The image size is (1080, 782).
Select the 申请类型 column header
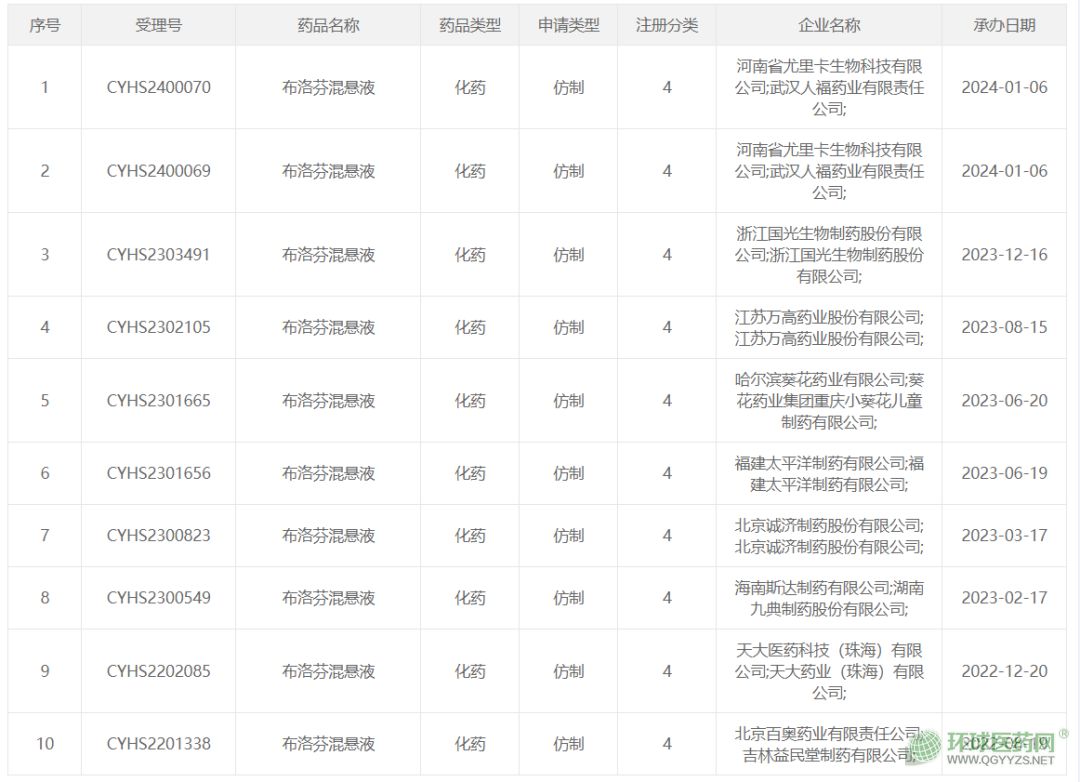pos(568,26)
